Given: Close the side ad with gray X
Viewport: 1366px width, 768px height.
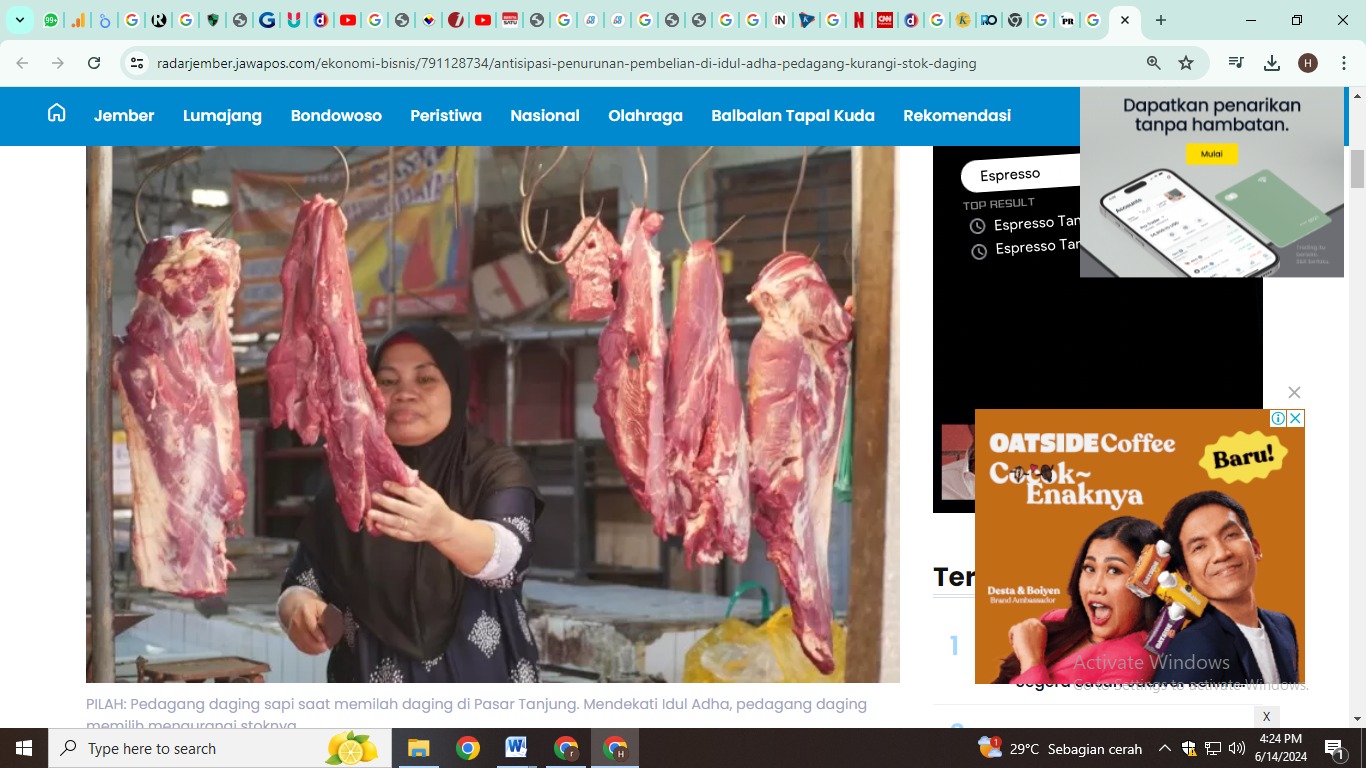Looking at the screenshot, I should click(1294, 393).
